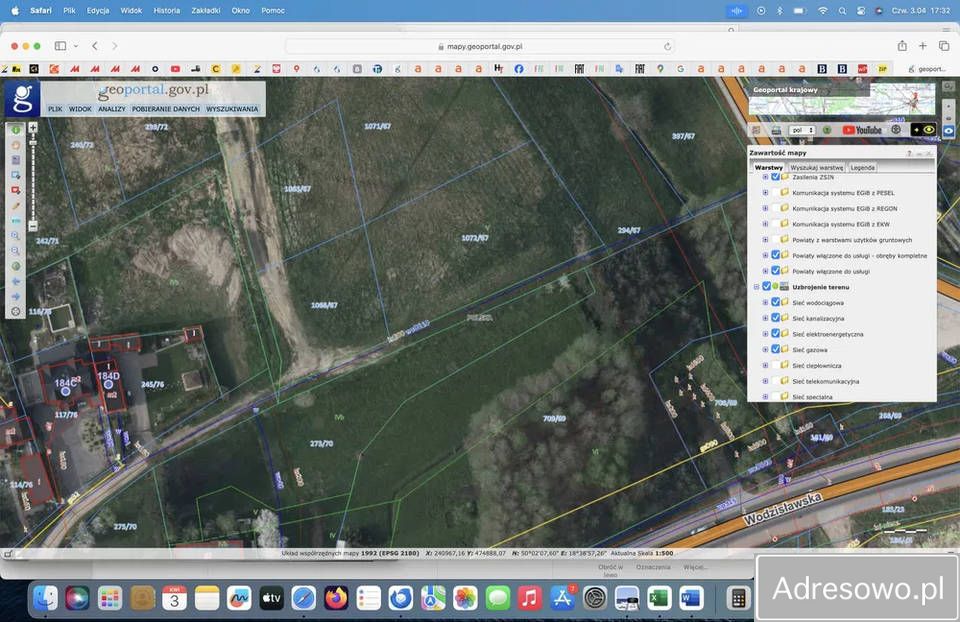Open the ANALIZY menu

pyautogui.click(x=111, y=109)
